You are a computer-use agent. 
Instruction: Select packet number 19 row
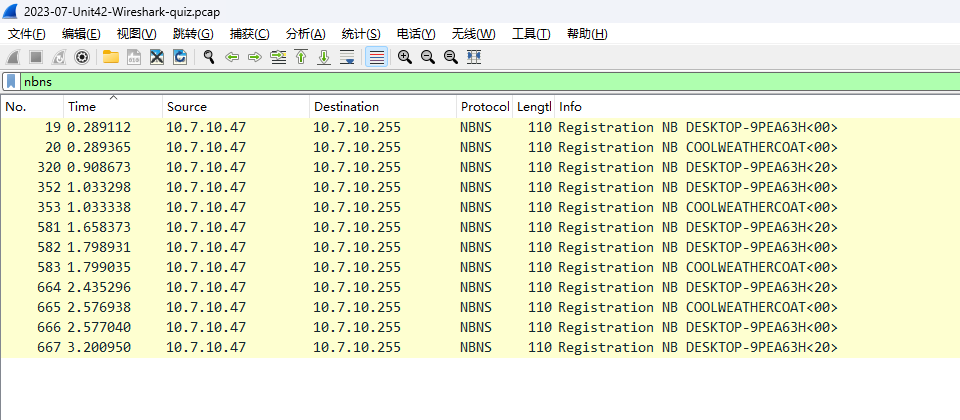[480, 127]
